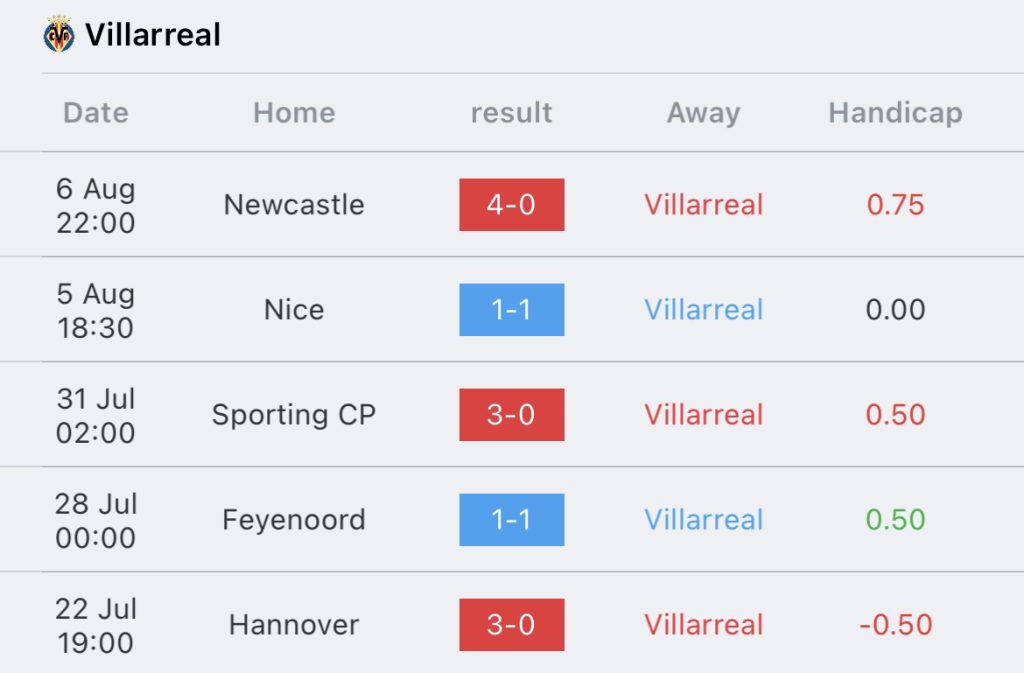Open the Villarreal team title
The height and width of the screenshot is (673, 1024).
point(153,35)
